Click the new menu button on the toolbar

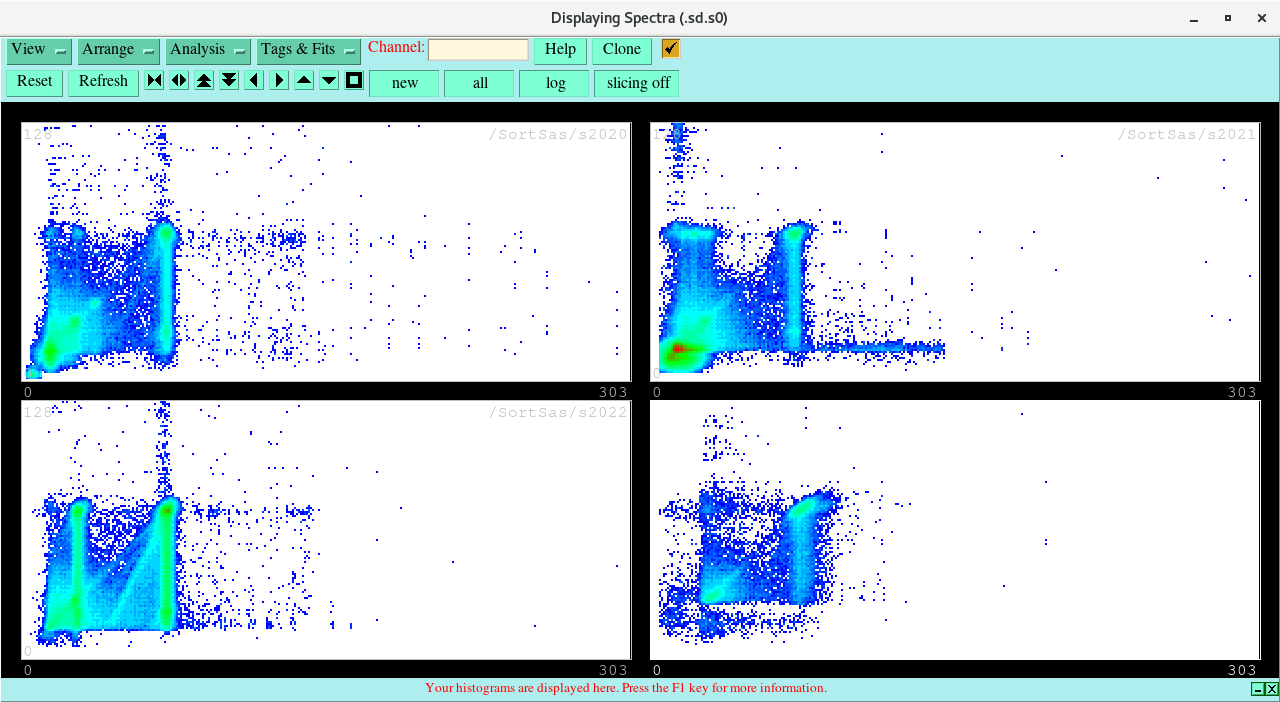(x=404, y=83)
